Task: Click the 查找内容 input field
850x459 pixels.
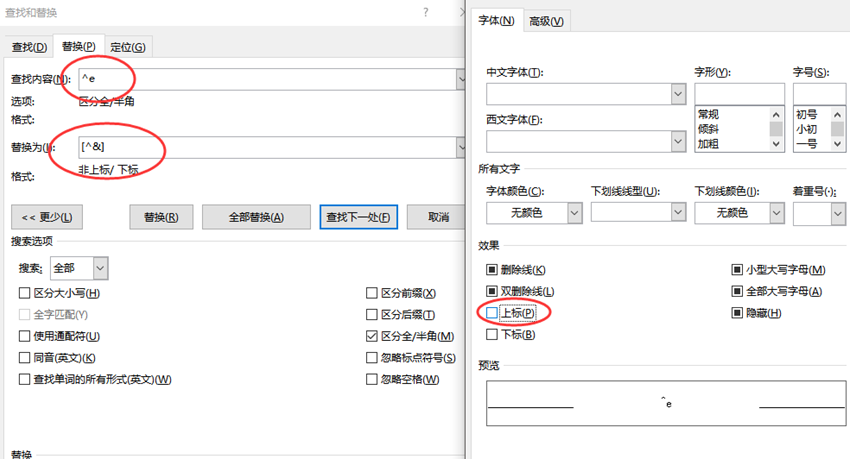Action: (x=267, y=79)
